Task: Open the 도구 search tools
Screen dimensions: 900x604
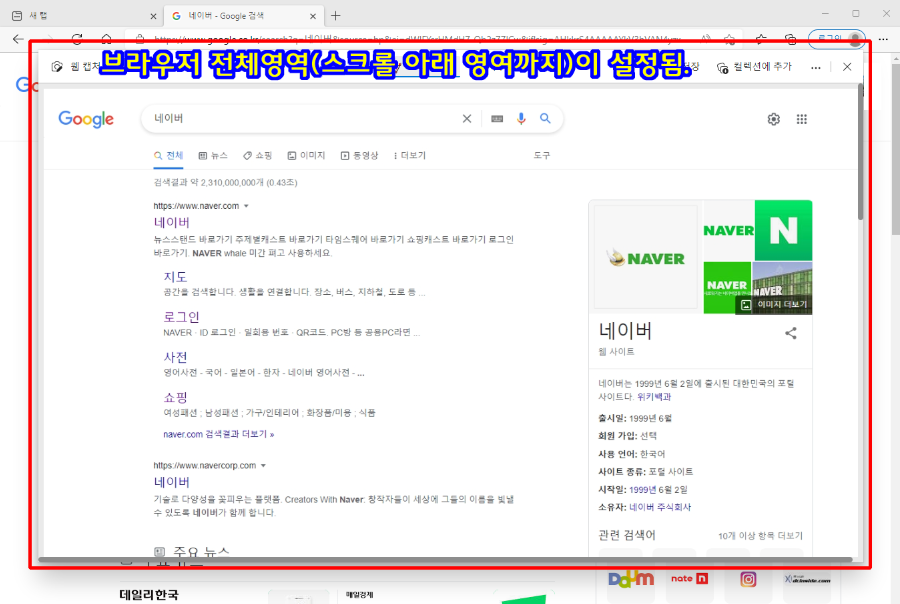Action: coord(542,156)
